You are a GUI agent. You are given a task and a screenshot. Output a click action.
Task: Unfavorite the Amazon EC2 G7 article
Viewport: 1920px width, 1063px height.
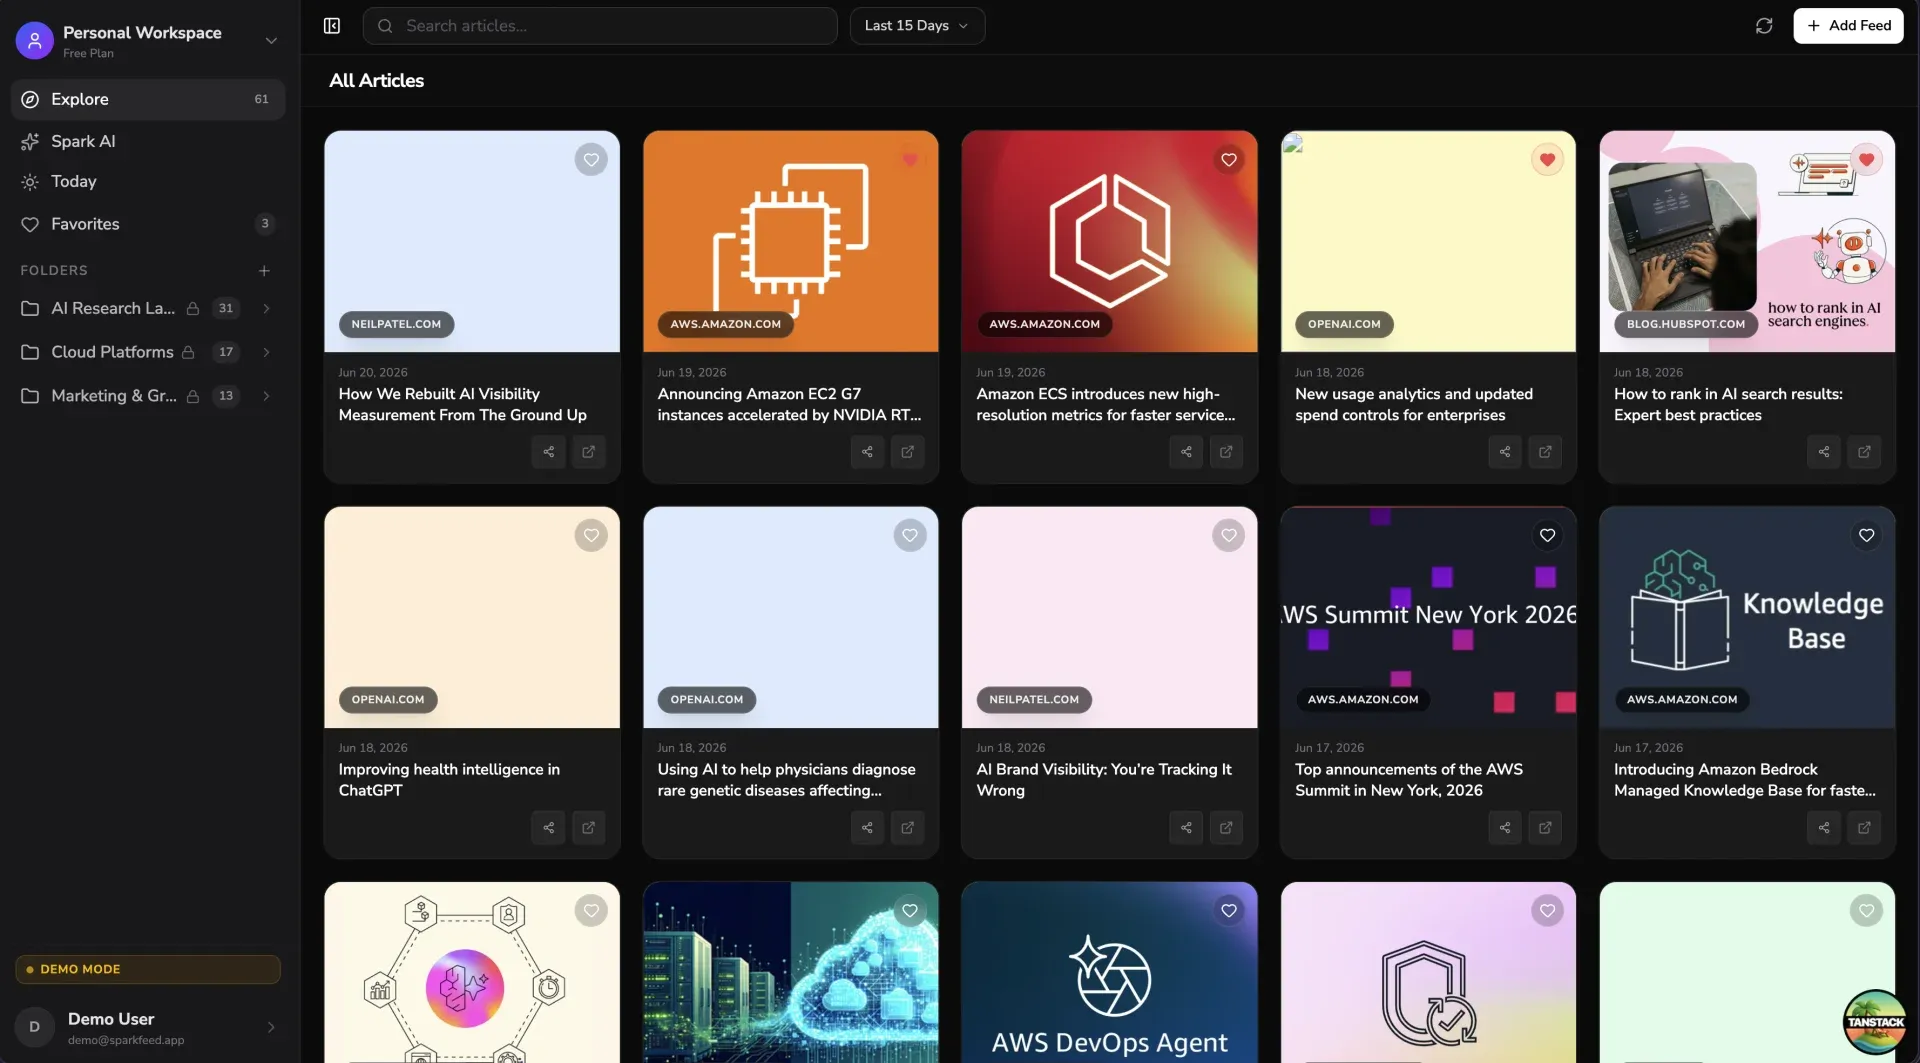point(910,160)
